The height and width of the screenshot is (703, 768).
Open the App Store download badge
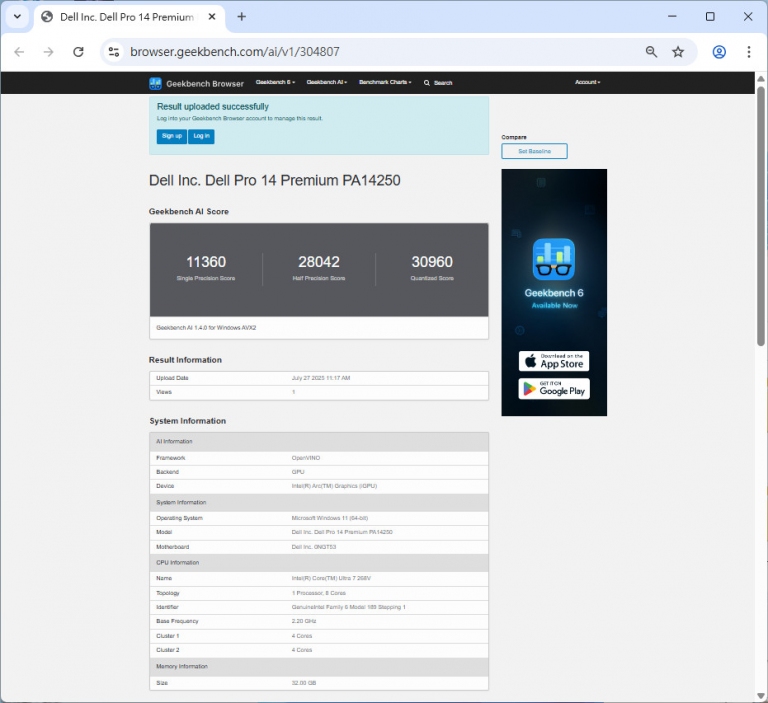pyautogui.click(x=553, y=361)
